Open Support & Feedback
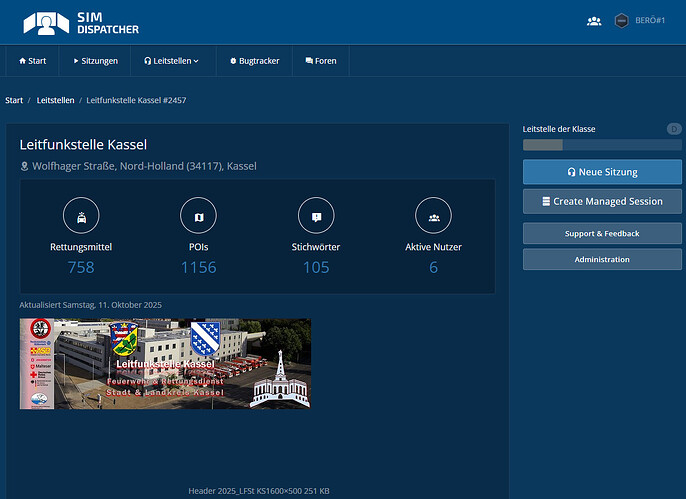Image resolution: width=686 pixels, height=499 pixels. coord(602,233)
